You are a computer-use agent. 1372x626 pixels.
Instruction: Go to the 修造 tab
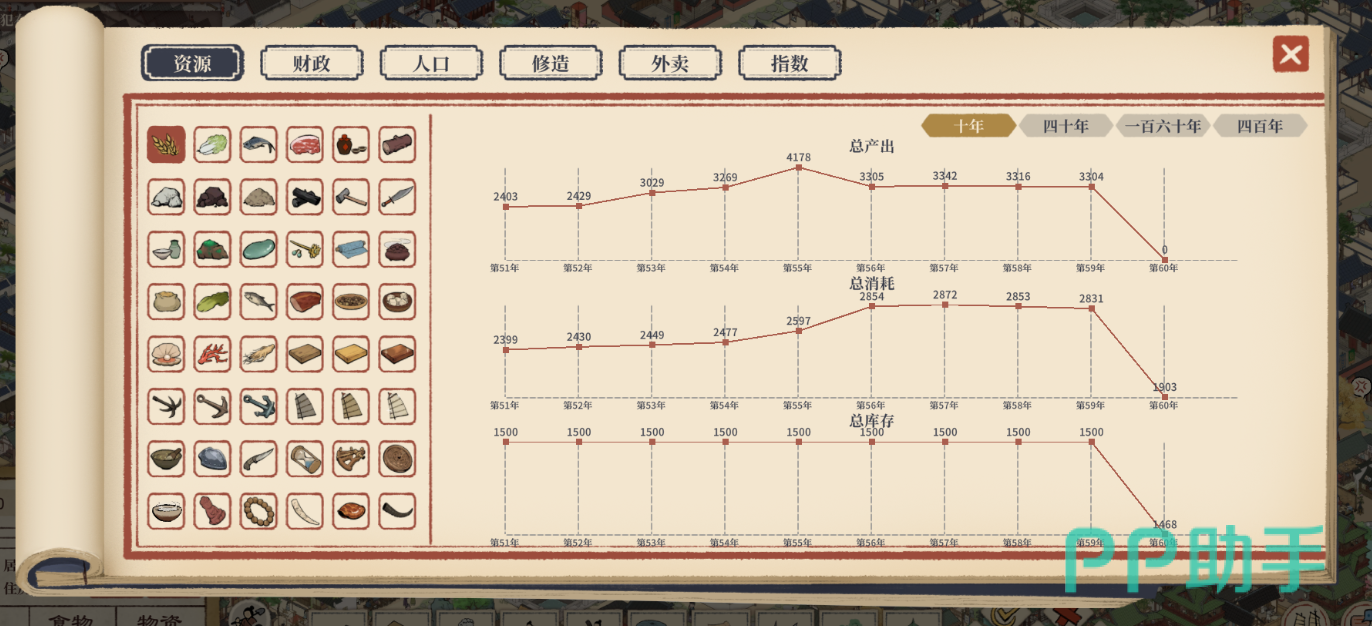[x=551, y=63]
